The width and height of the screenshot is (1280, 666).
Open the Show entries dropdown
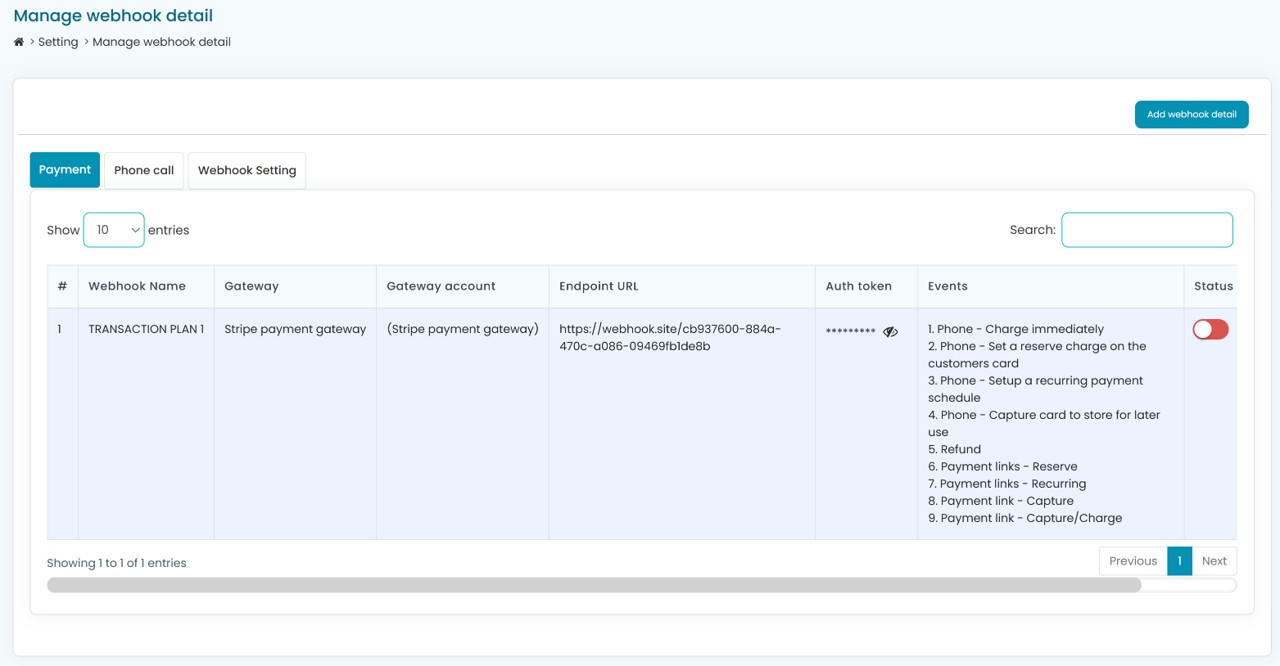(114, 230)
